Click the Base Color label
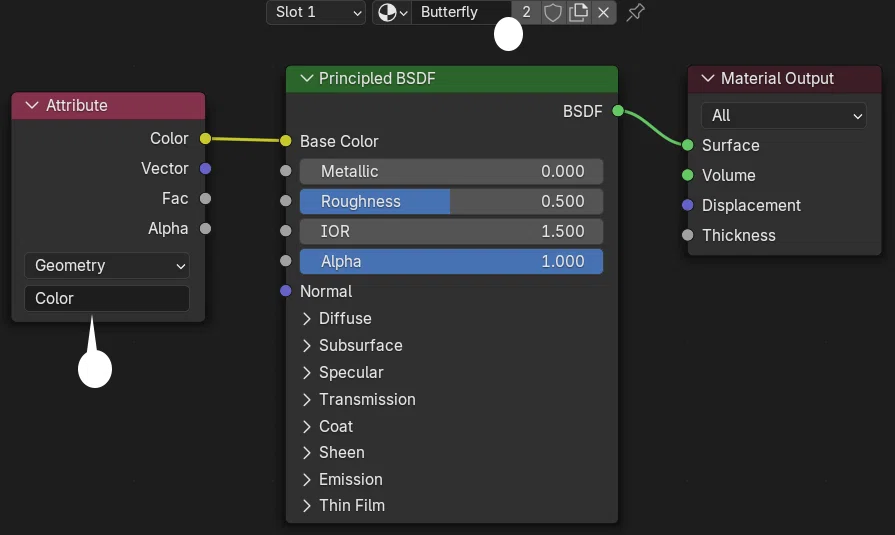895x535 pixels. point(339,142)
